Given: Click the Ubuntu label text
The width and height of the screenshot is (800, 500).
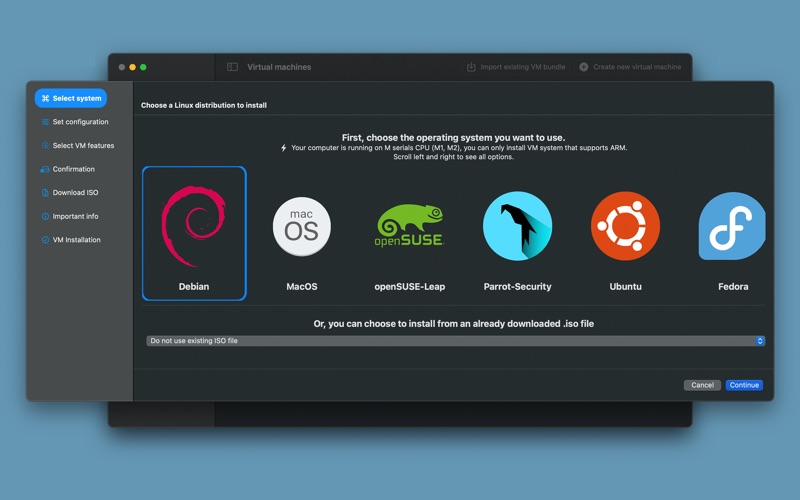Looking at the screenshot, I should pos(626,287).
